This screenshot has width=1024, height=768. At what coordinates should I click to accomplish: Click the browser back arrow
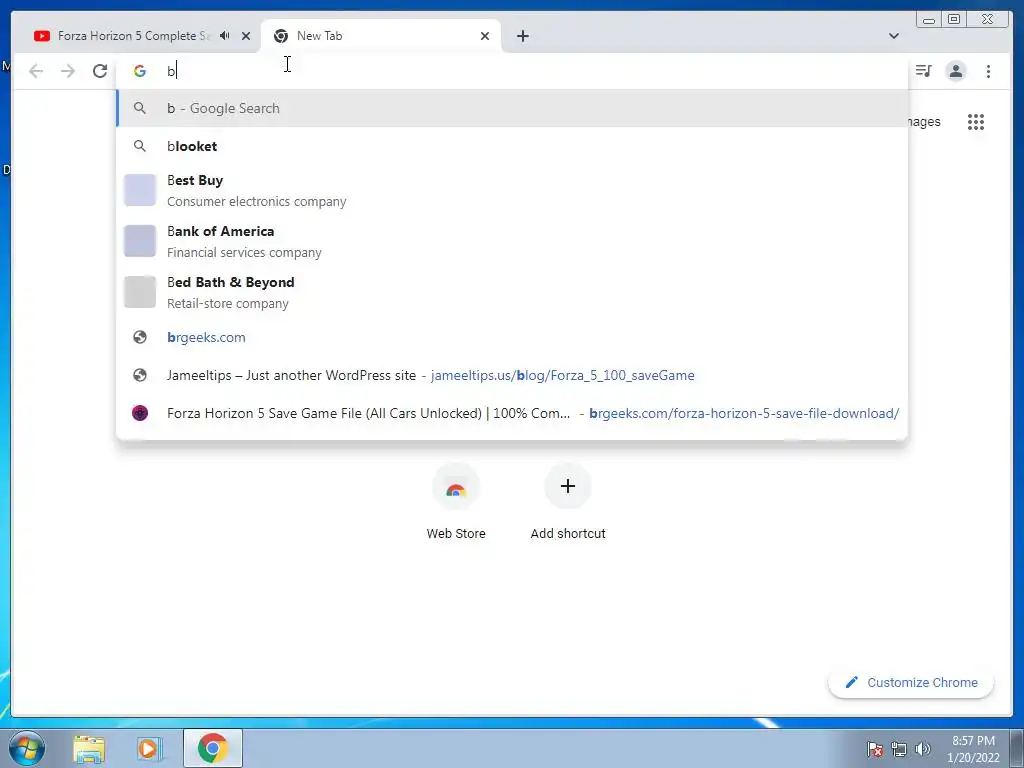36,71
